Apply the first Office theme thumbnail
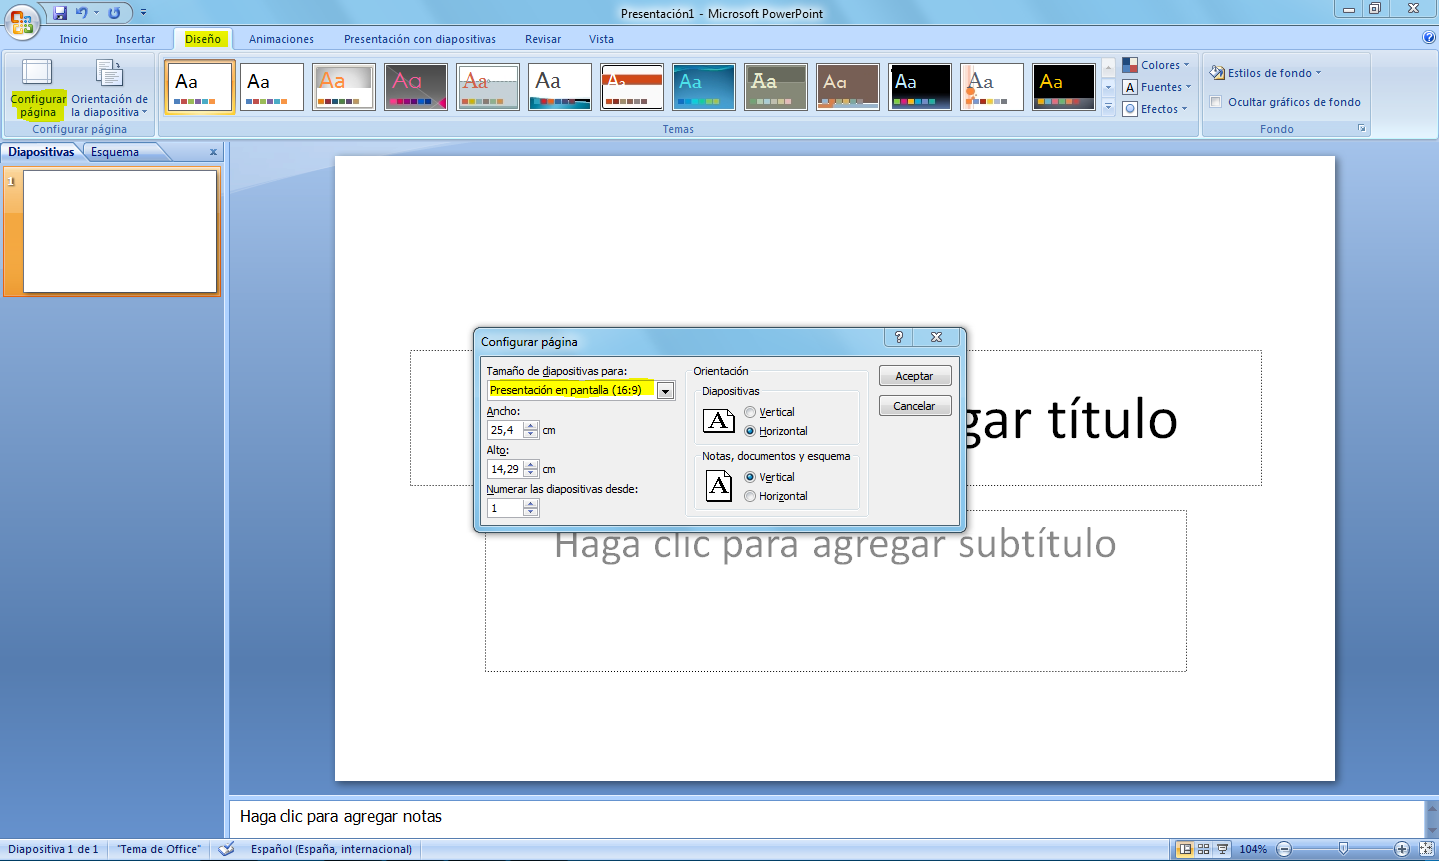 pos(200,87)
